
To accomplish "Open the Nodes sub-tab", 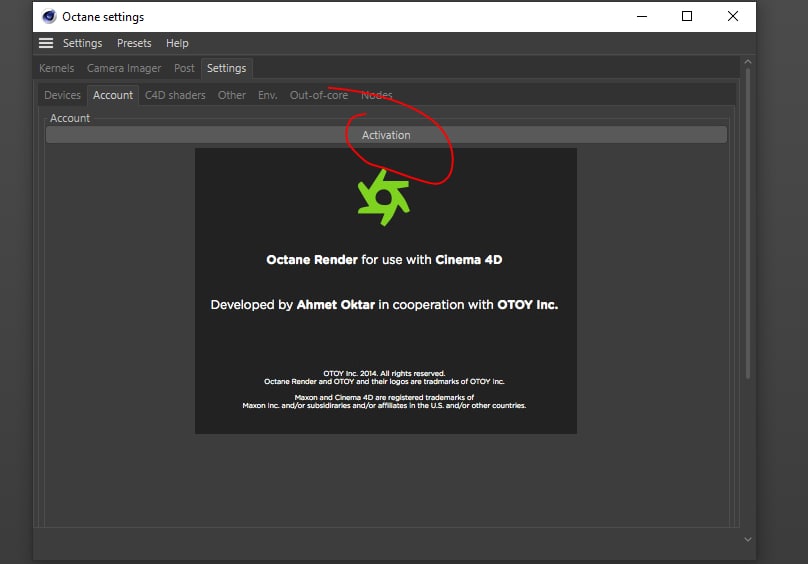I will [x=377, y=95].
